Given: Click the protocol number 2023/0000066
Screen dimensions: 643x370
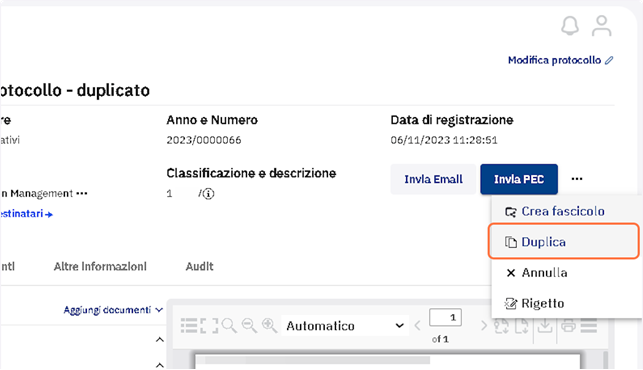Looking at the screenshot, I should 204,140.
